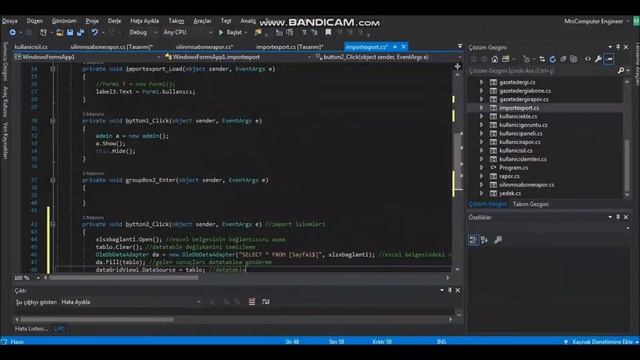Click the Undo arrow icon in the toolbar
The height and width of the screenshot is (360, 640).
(x=95, y=32)
